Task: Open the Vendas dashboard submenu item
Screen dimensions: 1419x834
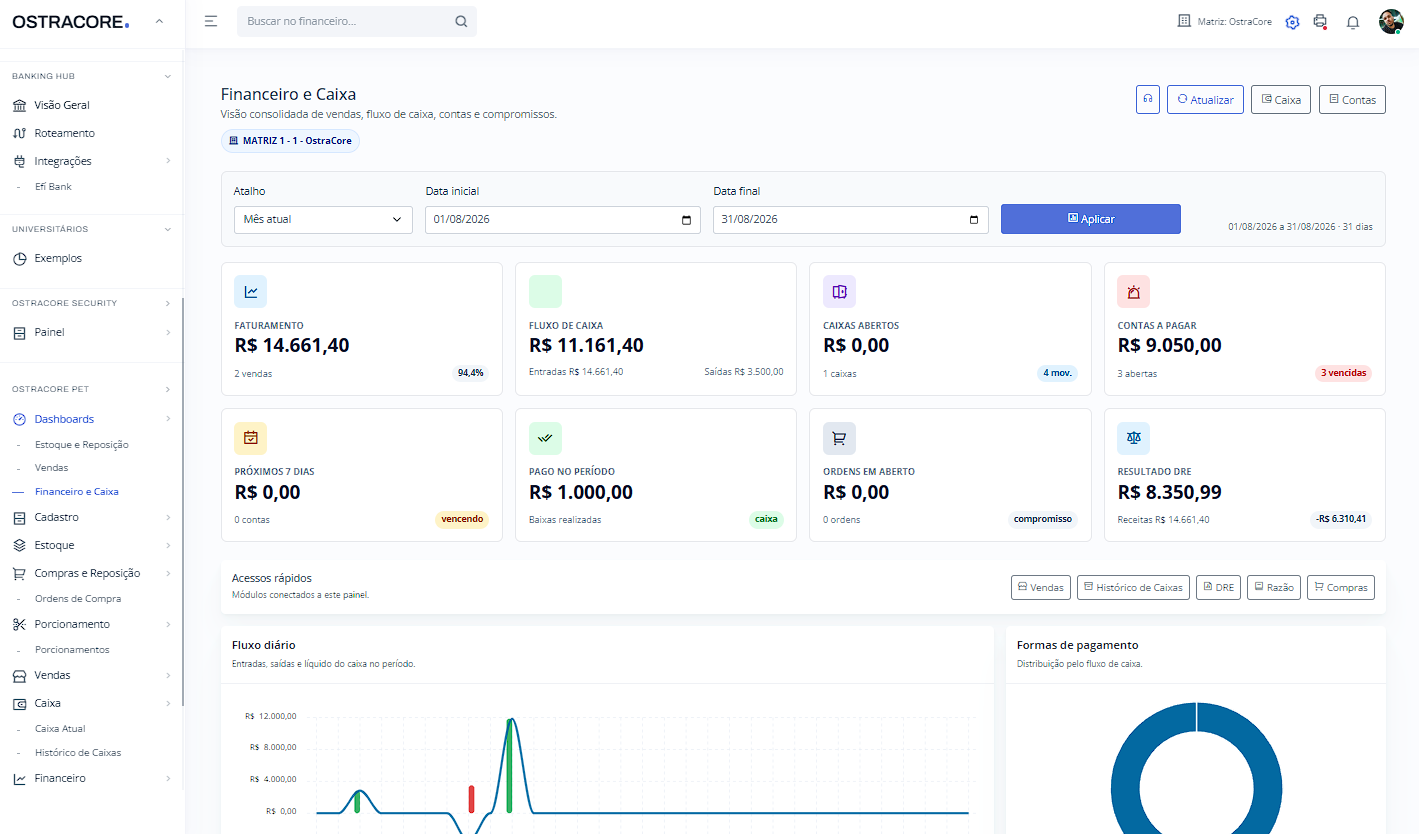Action: pyautogui.click(x=52, y=468)
